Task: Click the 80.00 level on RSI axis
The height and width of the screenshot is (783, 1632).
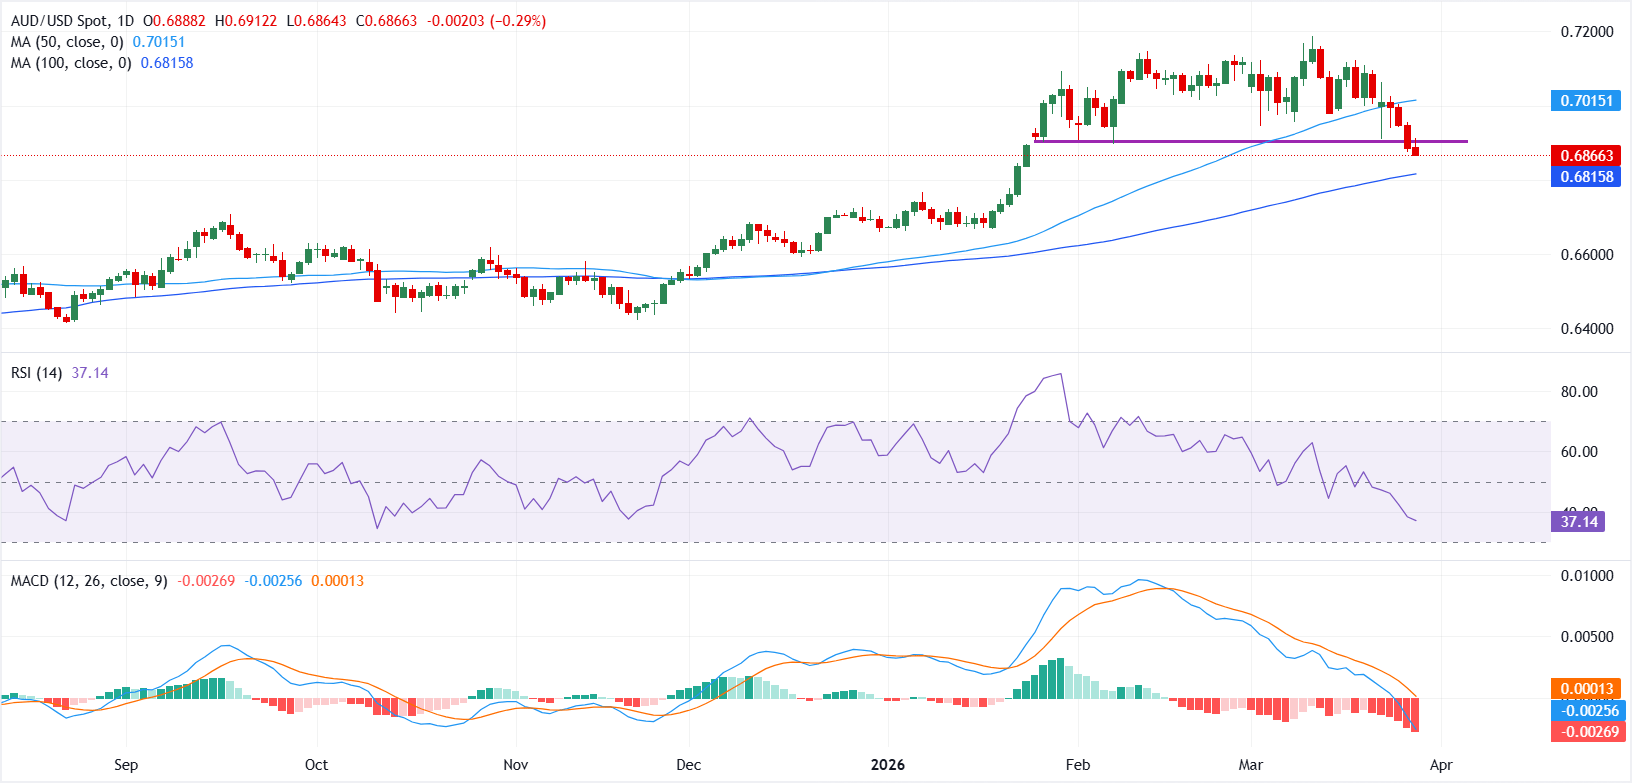Action: [x=1579, y=392]
